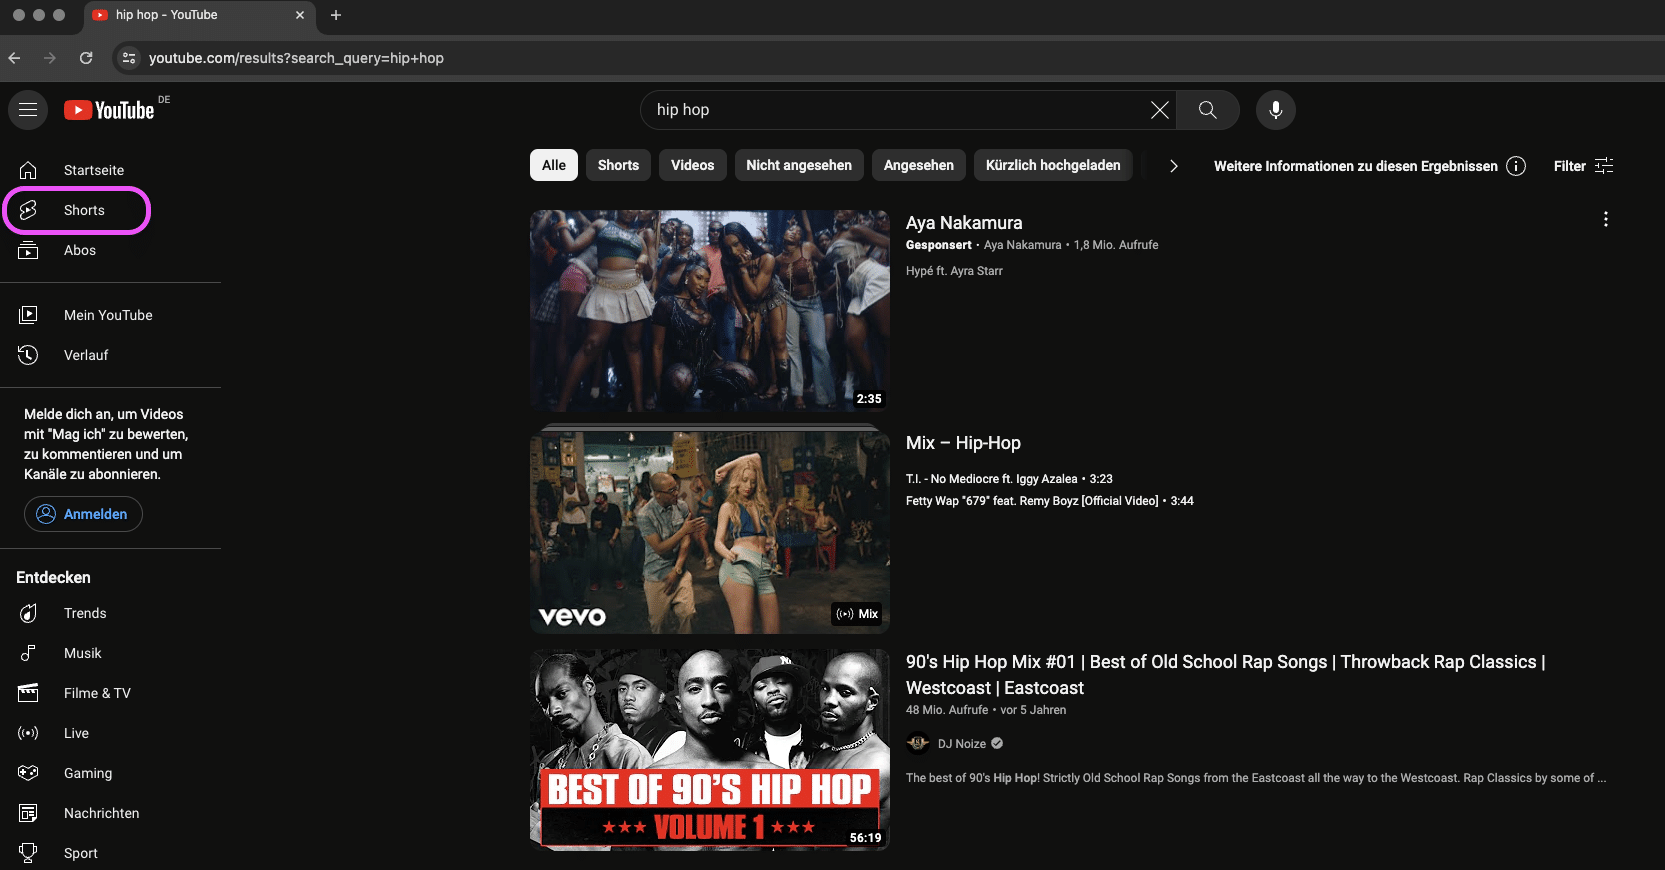This screenshot has width=1665, height=870.
Task: Open the 90's Hip Hop Mix #01 title
Action: pyautogui.click(x=1226, y=675)
